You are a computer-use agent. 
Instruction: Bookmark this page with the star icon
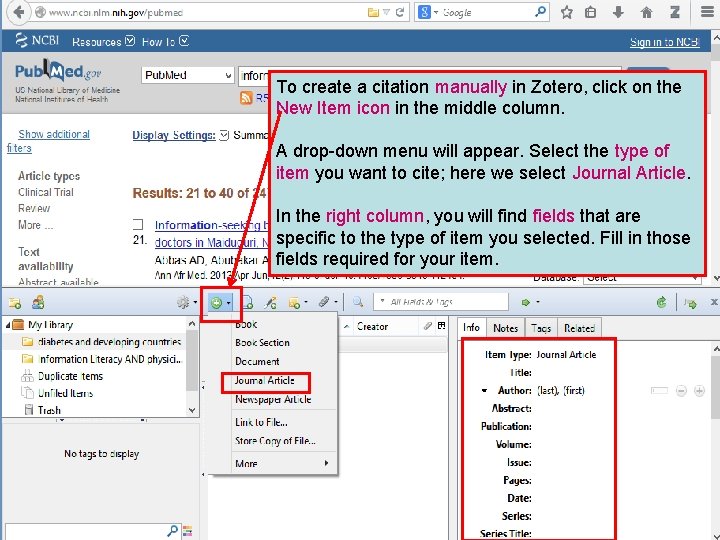pos(567,12)
